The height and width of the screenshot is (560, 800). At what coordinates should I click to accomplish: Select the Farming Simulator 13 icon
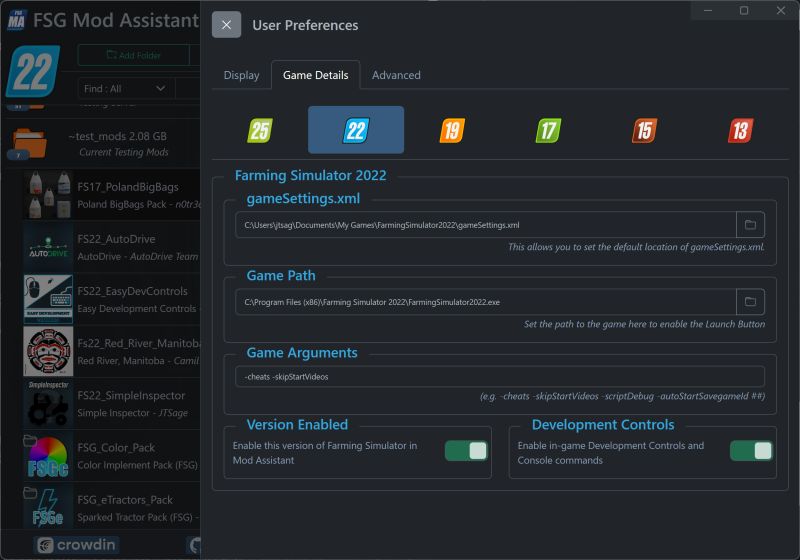740,130
